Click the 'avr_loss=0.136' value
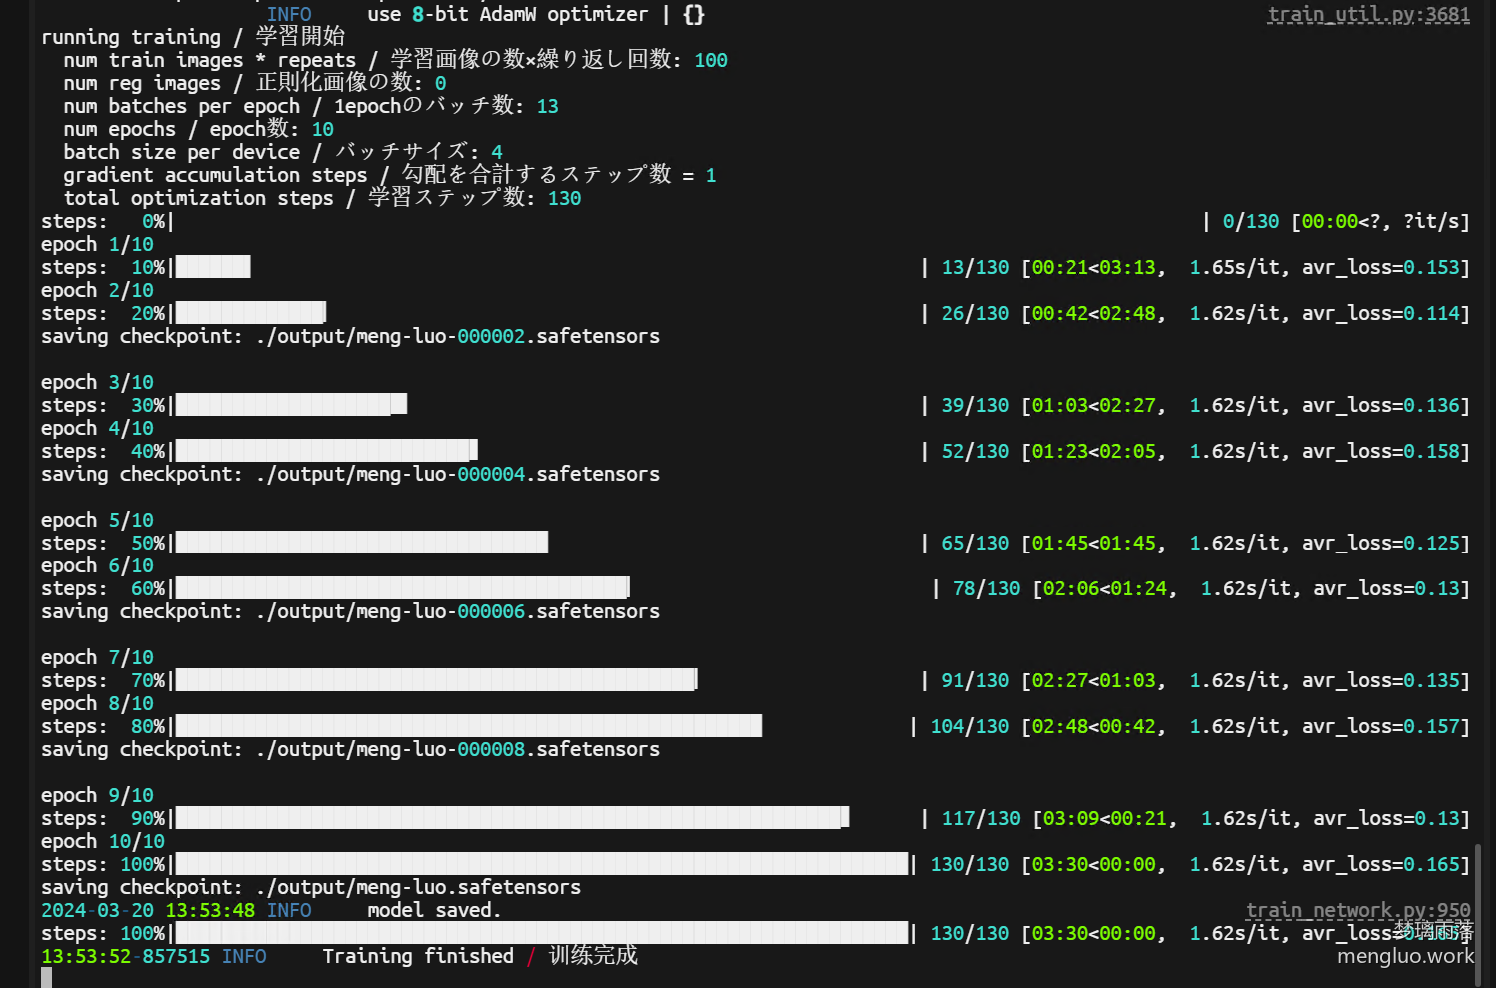This screenshot has height=988, width=1496. [x=1381, y=405]
